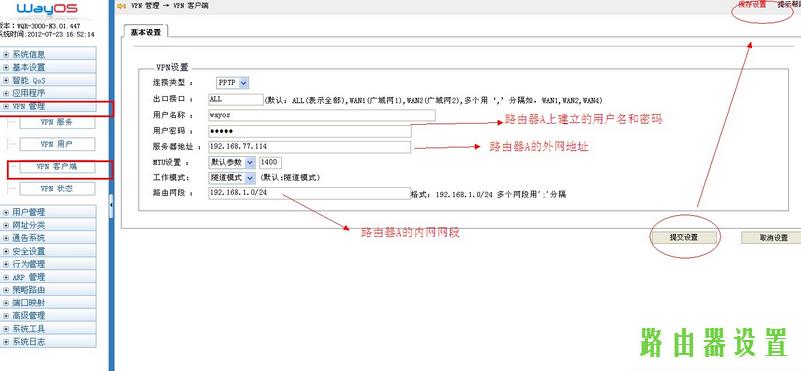Collapse the VPN 管理 menu section

tap(49, 106)
